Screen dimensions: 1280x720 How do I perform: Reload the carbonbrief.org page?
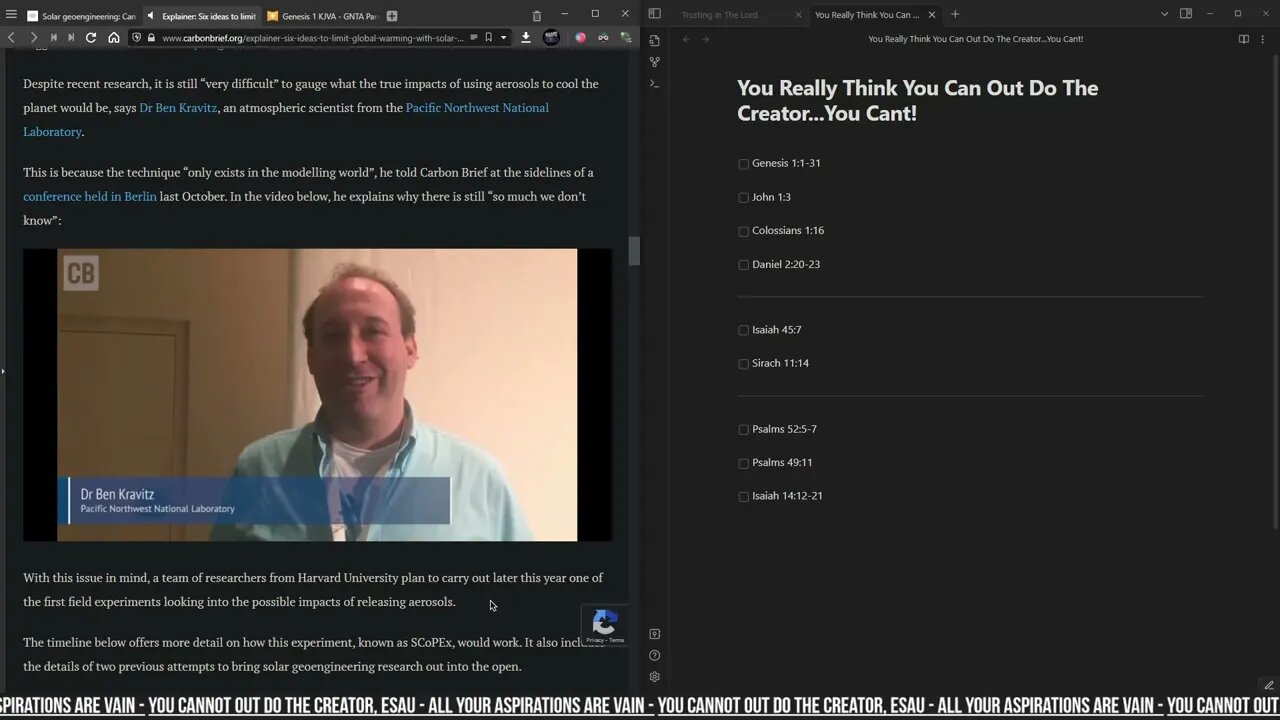[91, 37]
